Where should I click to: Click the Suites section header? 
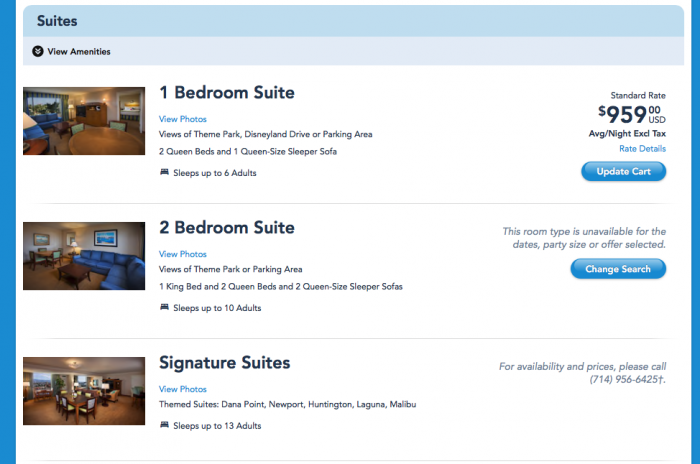[x=353, y=21]
